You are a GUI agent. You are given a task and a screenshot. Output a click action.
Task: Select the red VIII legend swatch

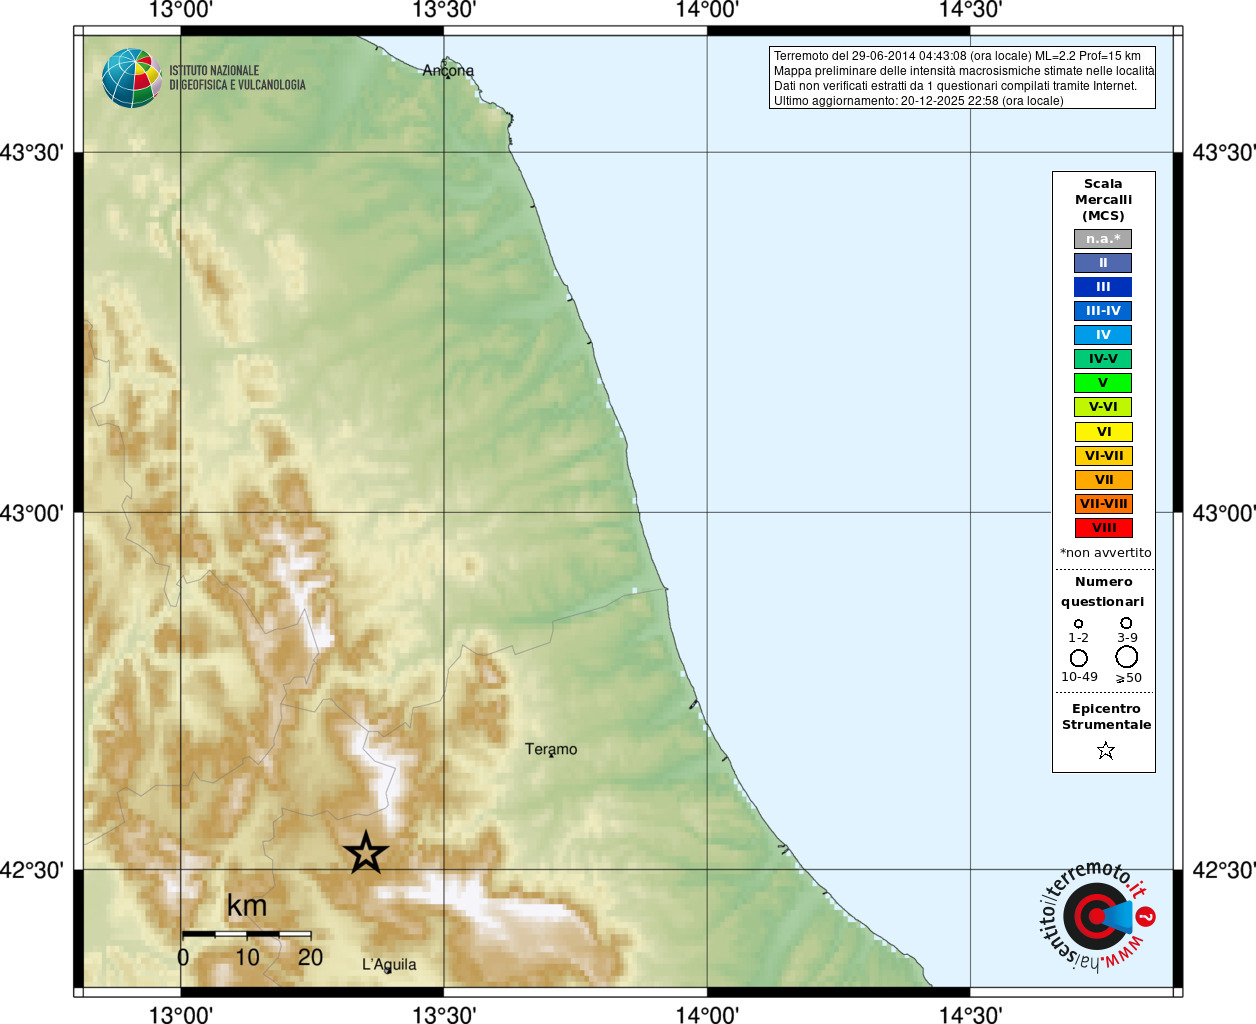click(x=1103, y=528)
